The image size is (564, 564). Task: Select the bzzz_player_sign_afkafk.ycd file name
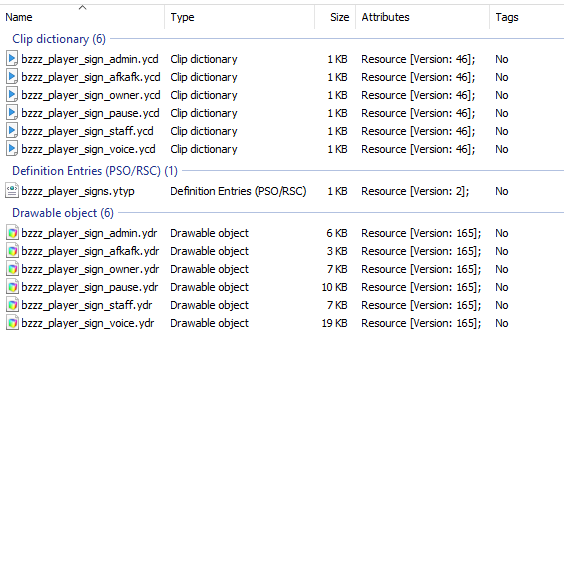point(91,77)
